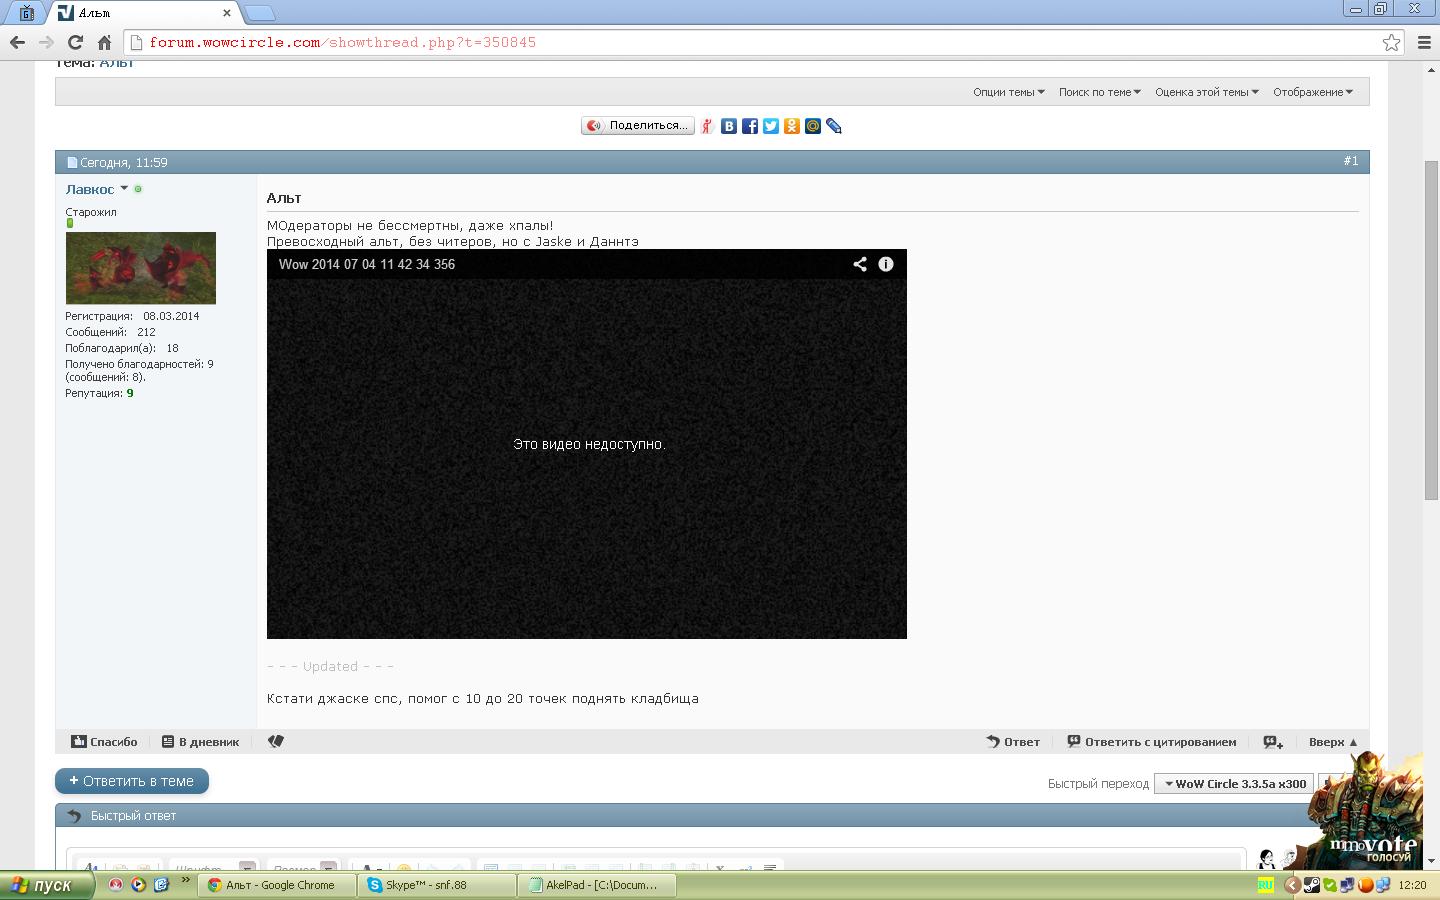This screenshot has width=1440, height=900.
Task: Click the Twitter share icon
Action: tap(771, 126)
